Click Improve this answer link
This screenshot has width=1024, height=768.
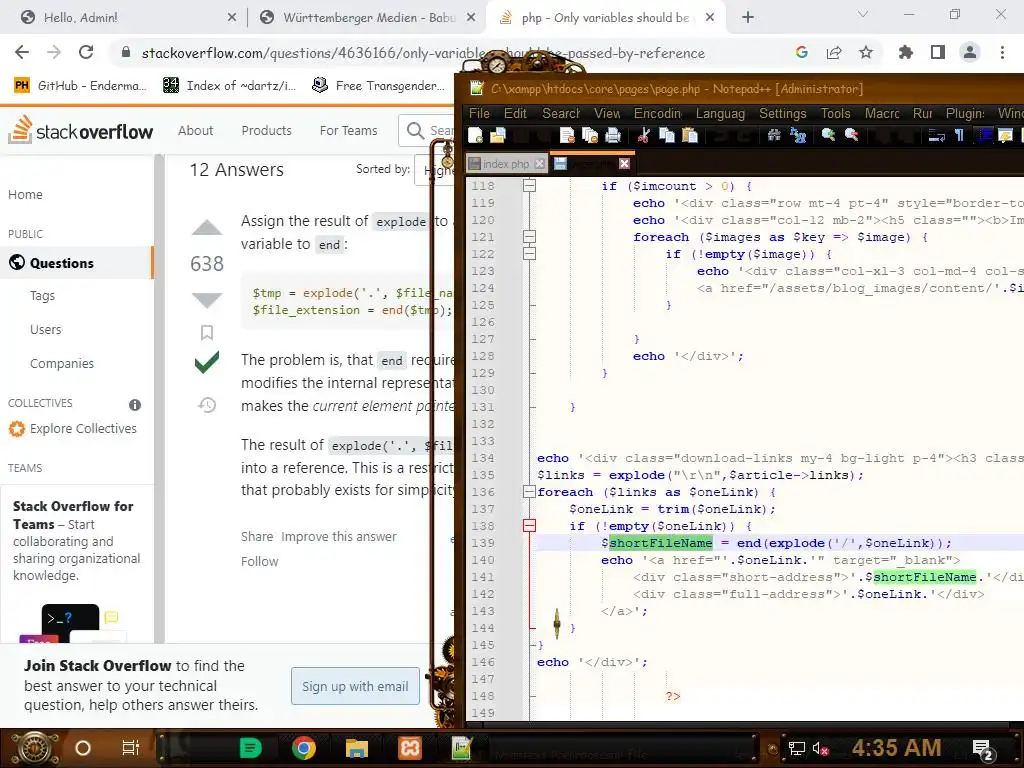coord(339,537)
